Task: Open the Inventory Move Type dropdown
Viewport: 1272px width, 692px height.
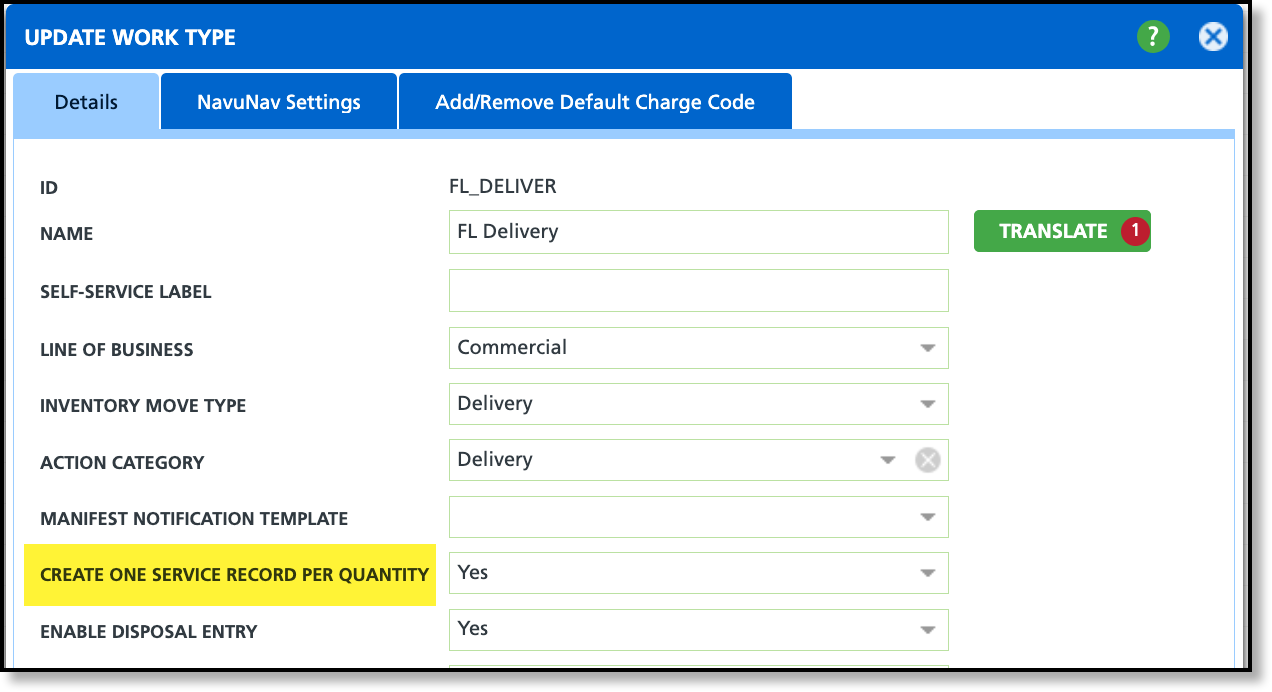Action: (x=927, y=404)
